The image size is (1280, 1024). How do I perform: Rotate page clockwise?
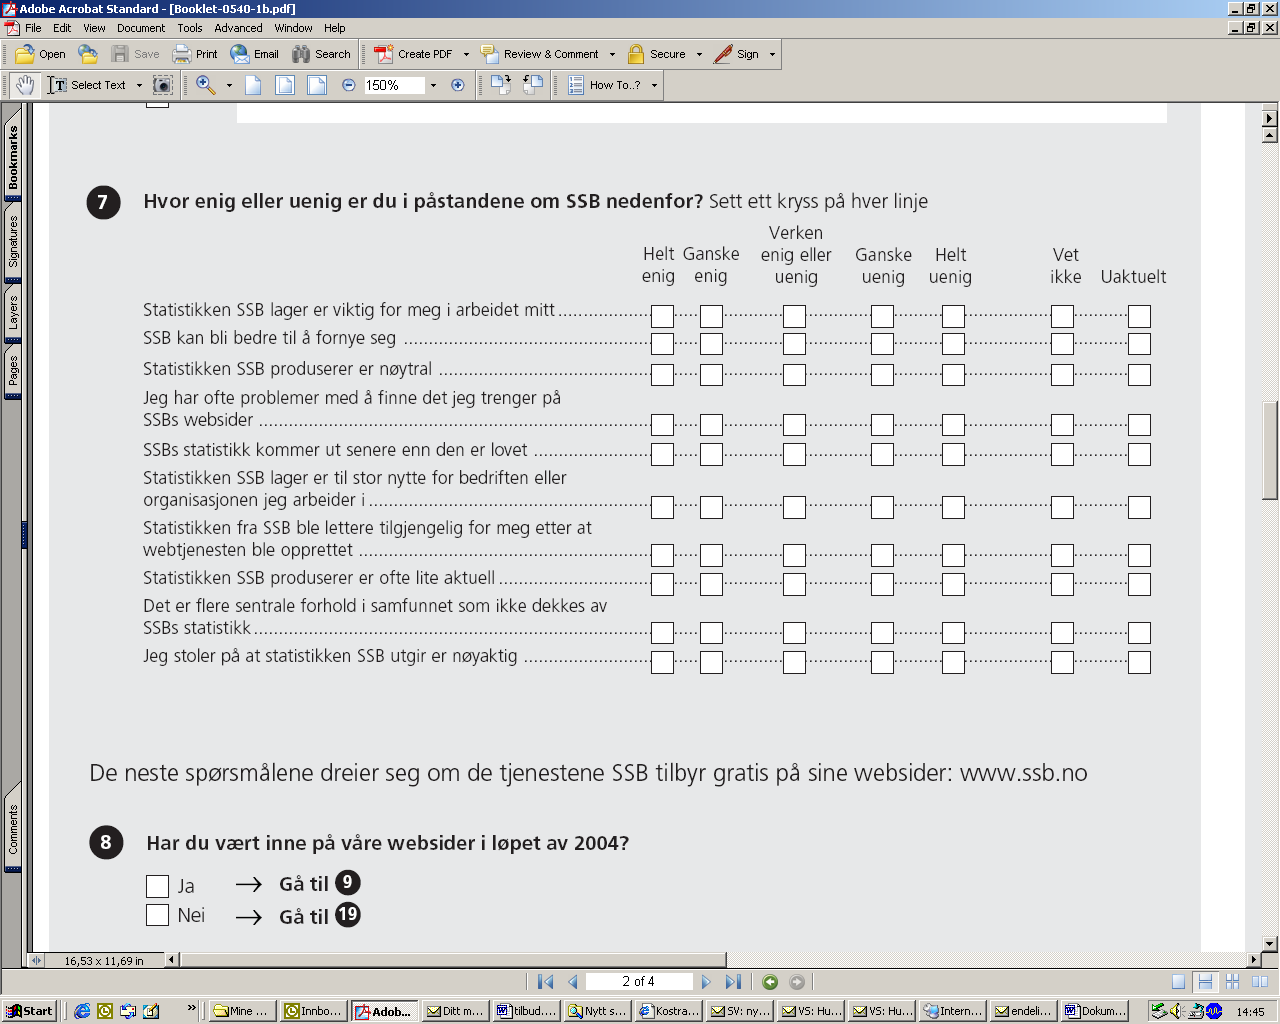(x=501, y=85)
